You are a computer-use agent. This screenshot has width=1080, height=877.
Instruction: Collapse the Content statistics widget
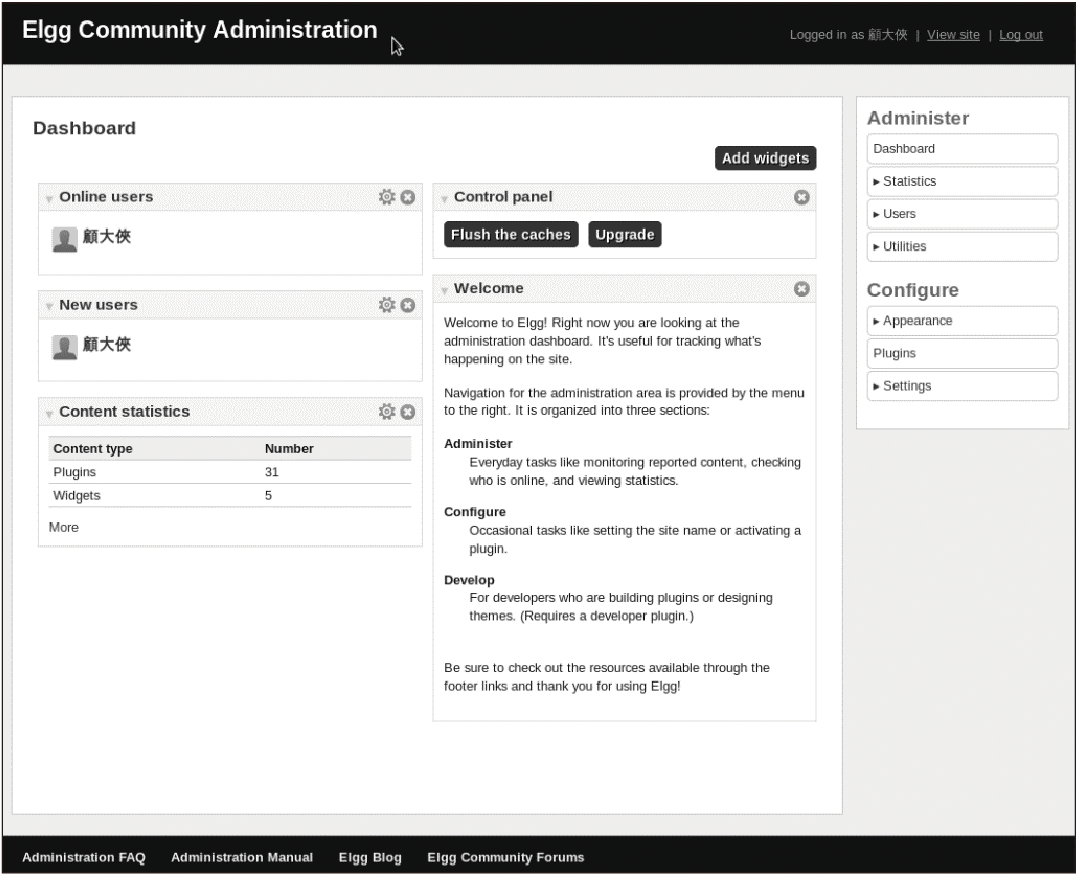[49, 414]
